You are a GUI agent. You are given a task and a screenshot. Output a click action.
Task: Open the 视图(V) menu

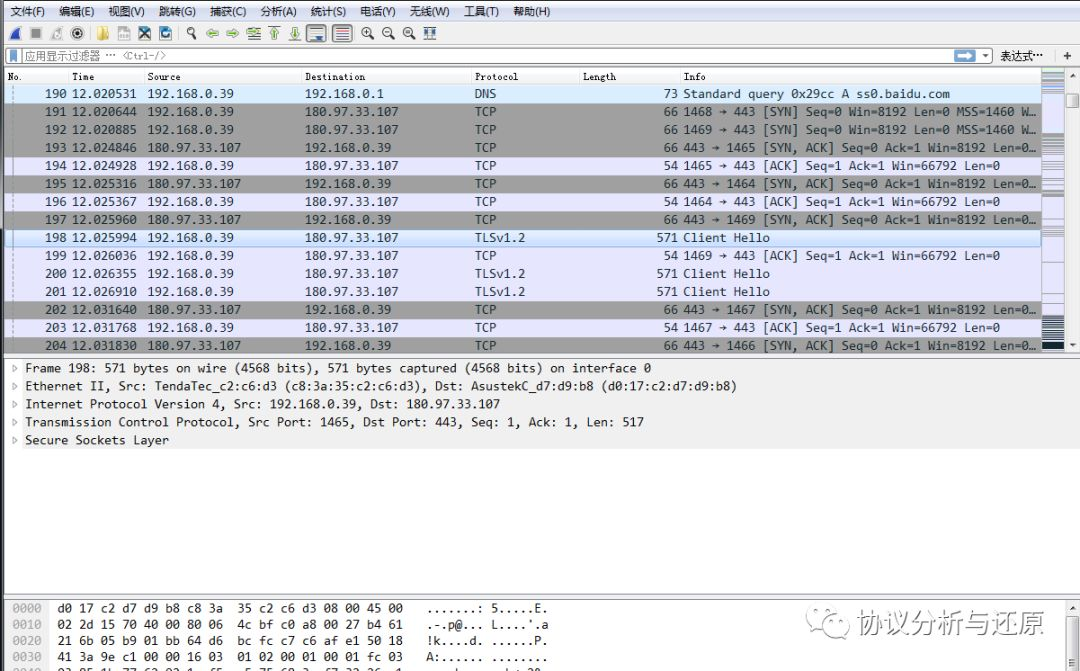(x=126, y=11)
